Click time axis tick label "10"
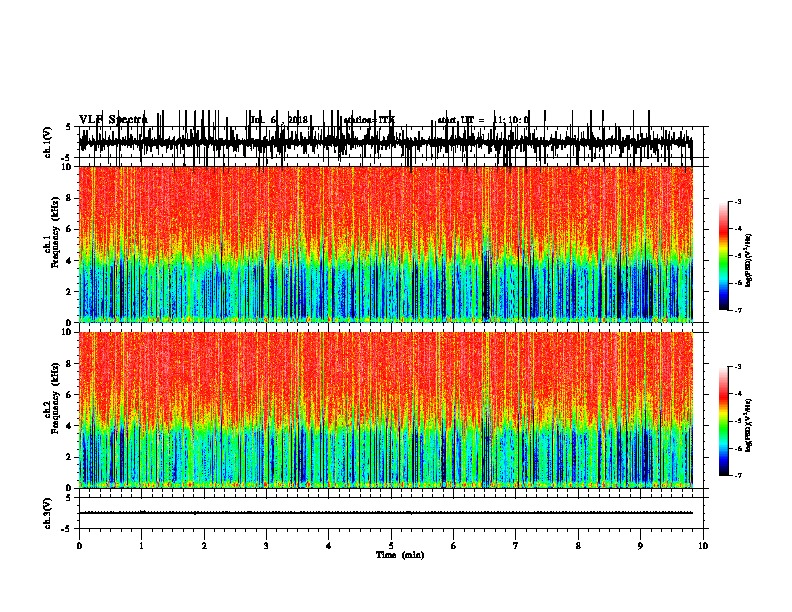792x612 pixels. click(x=703, y=546)
